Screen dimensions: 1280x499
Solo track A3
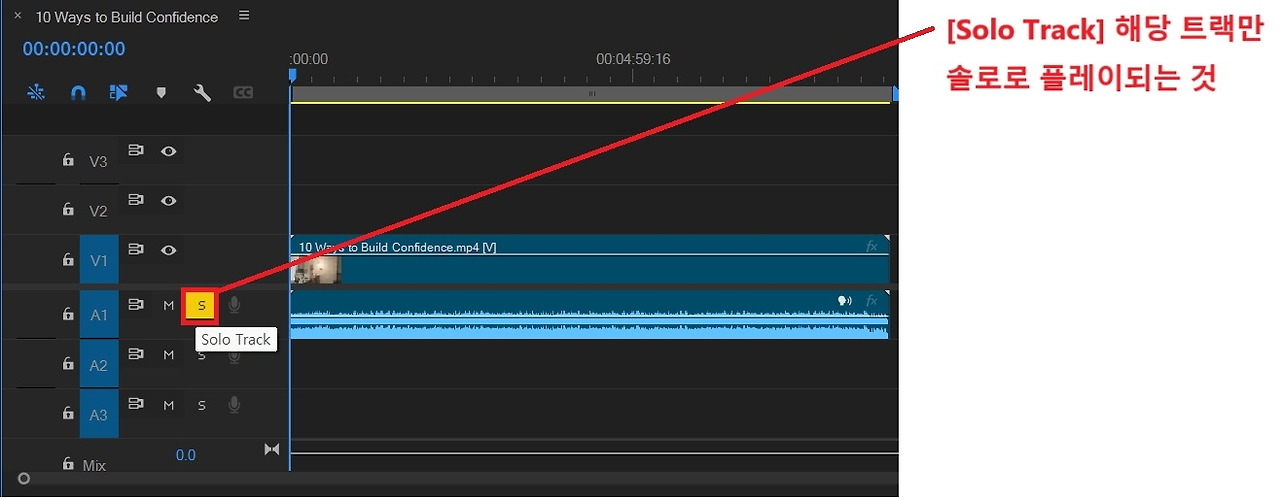[x=201, y=405]
